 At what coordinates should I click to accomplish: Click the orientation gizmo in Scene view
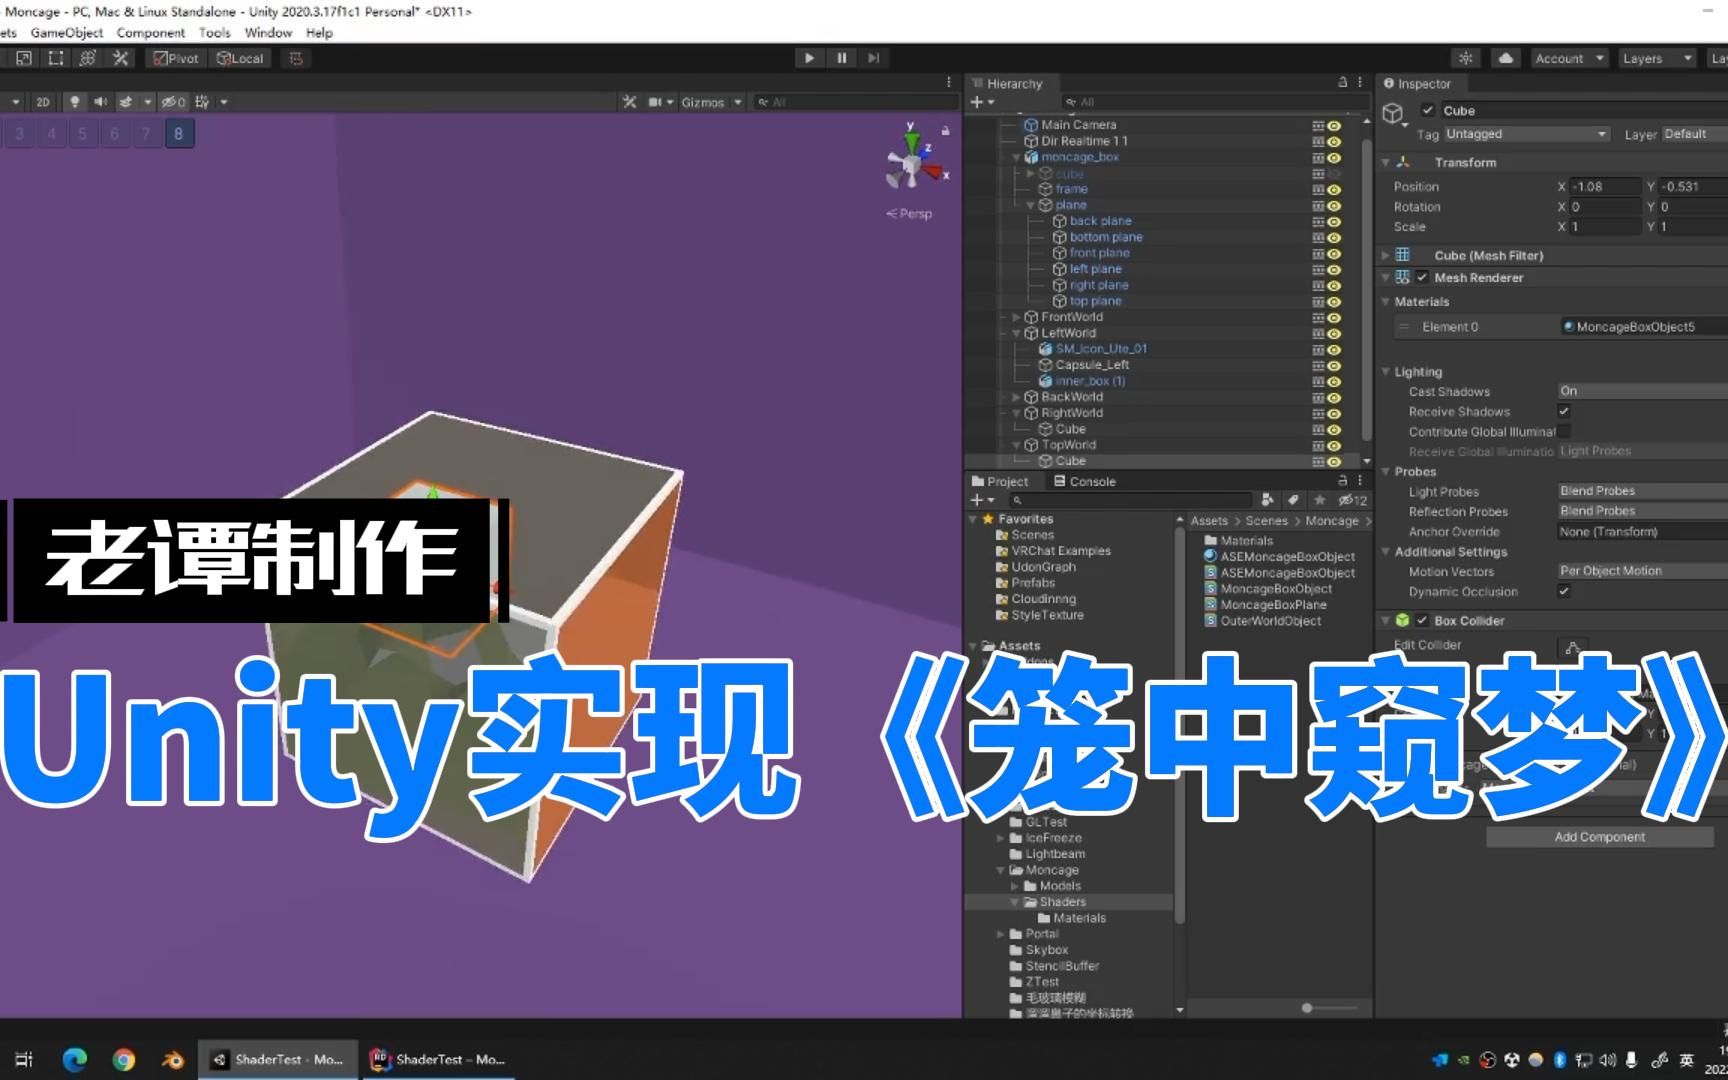pos(914,161)
